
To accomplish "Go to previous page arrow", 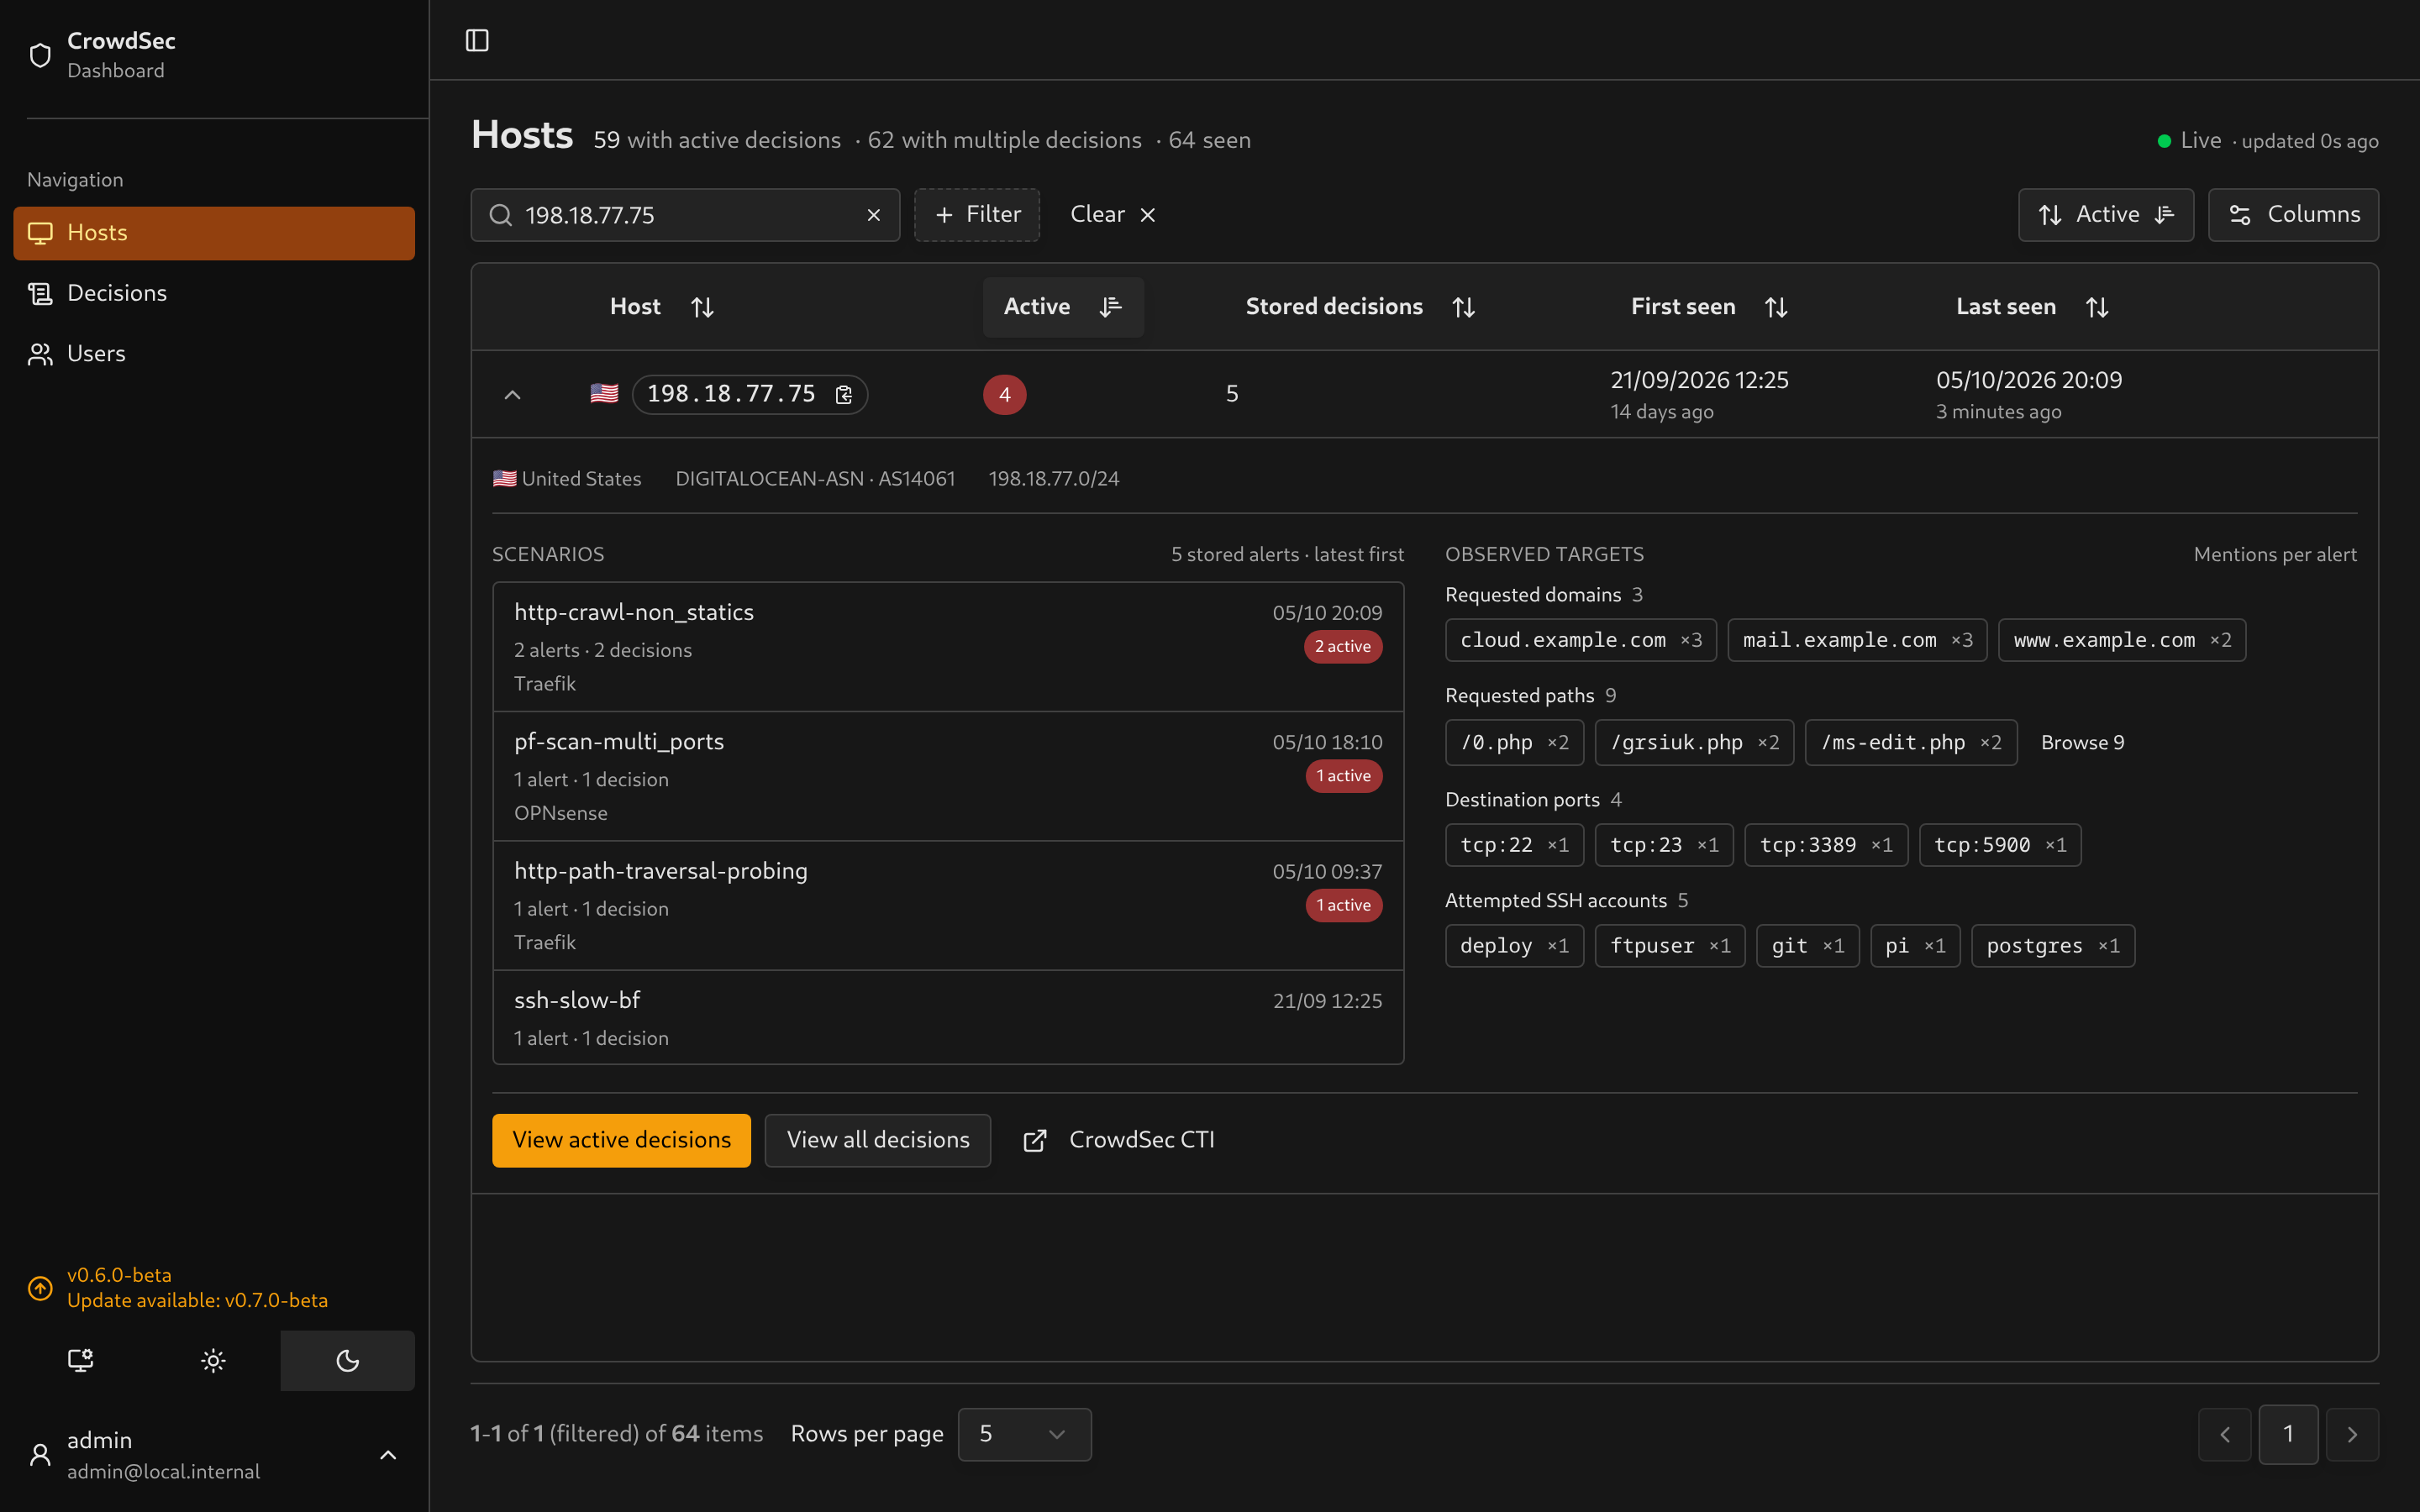I will 2224,1434.
